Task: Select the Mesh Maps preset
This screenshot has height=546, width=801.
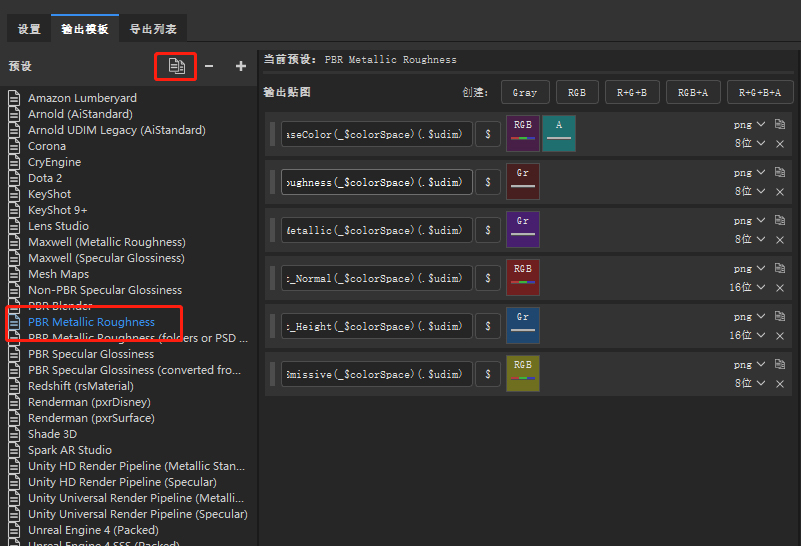Action: (x=59, y=274)
